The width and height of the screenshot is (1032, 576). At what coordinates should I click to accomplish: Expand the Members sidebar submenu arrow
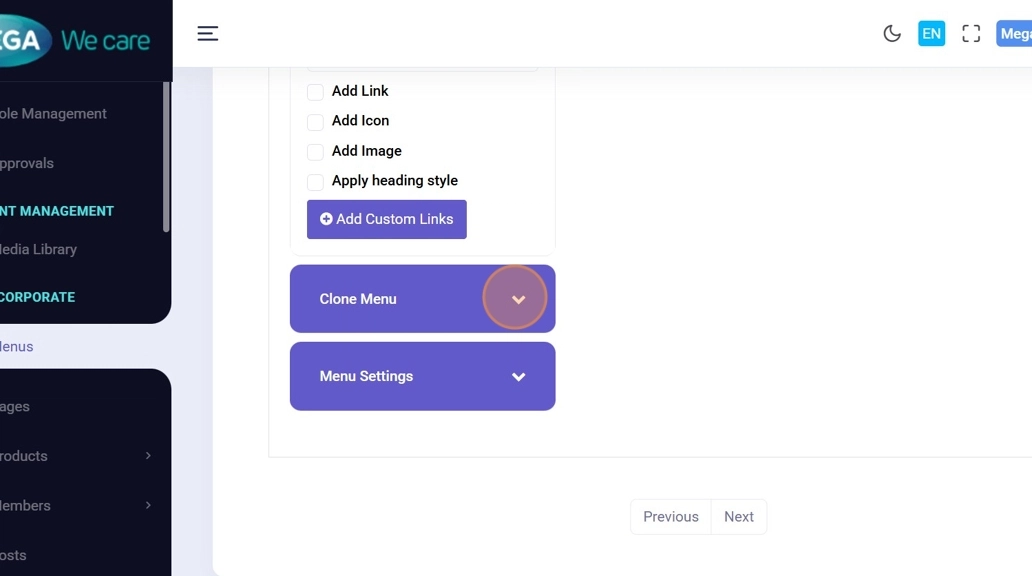coord(148,505)
